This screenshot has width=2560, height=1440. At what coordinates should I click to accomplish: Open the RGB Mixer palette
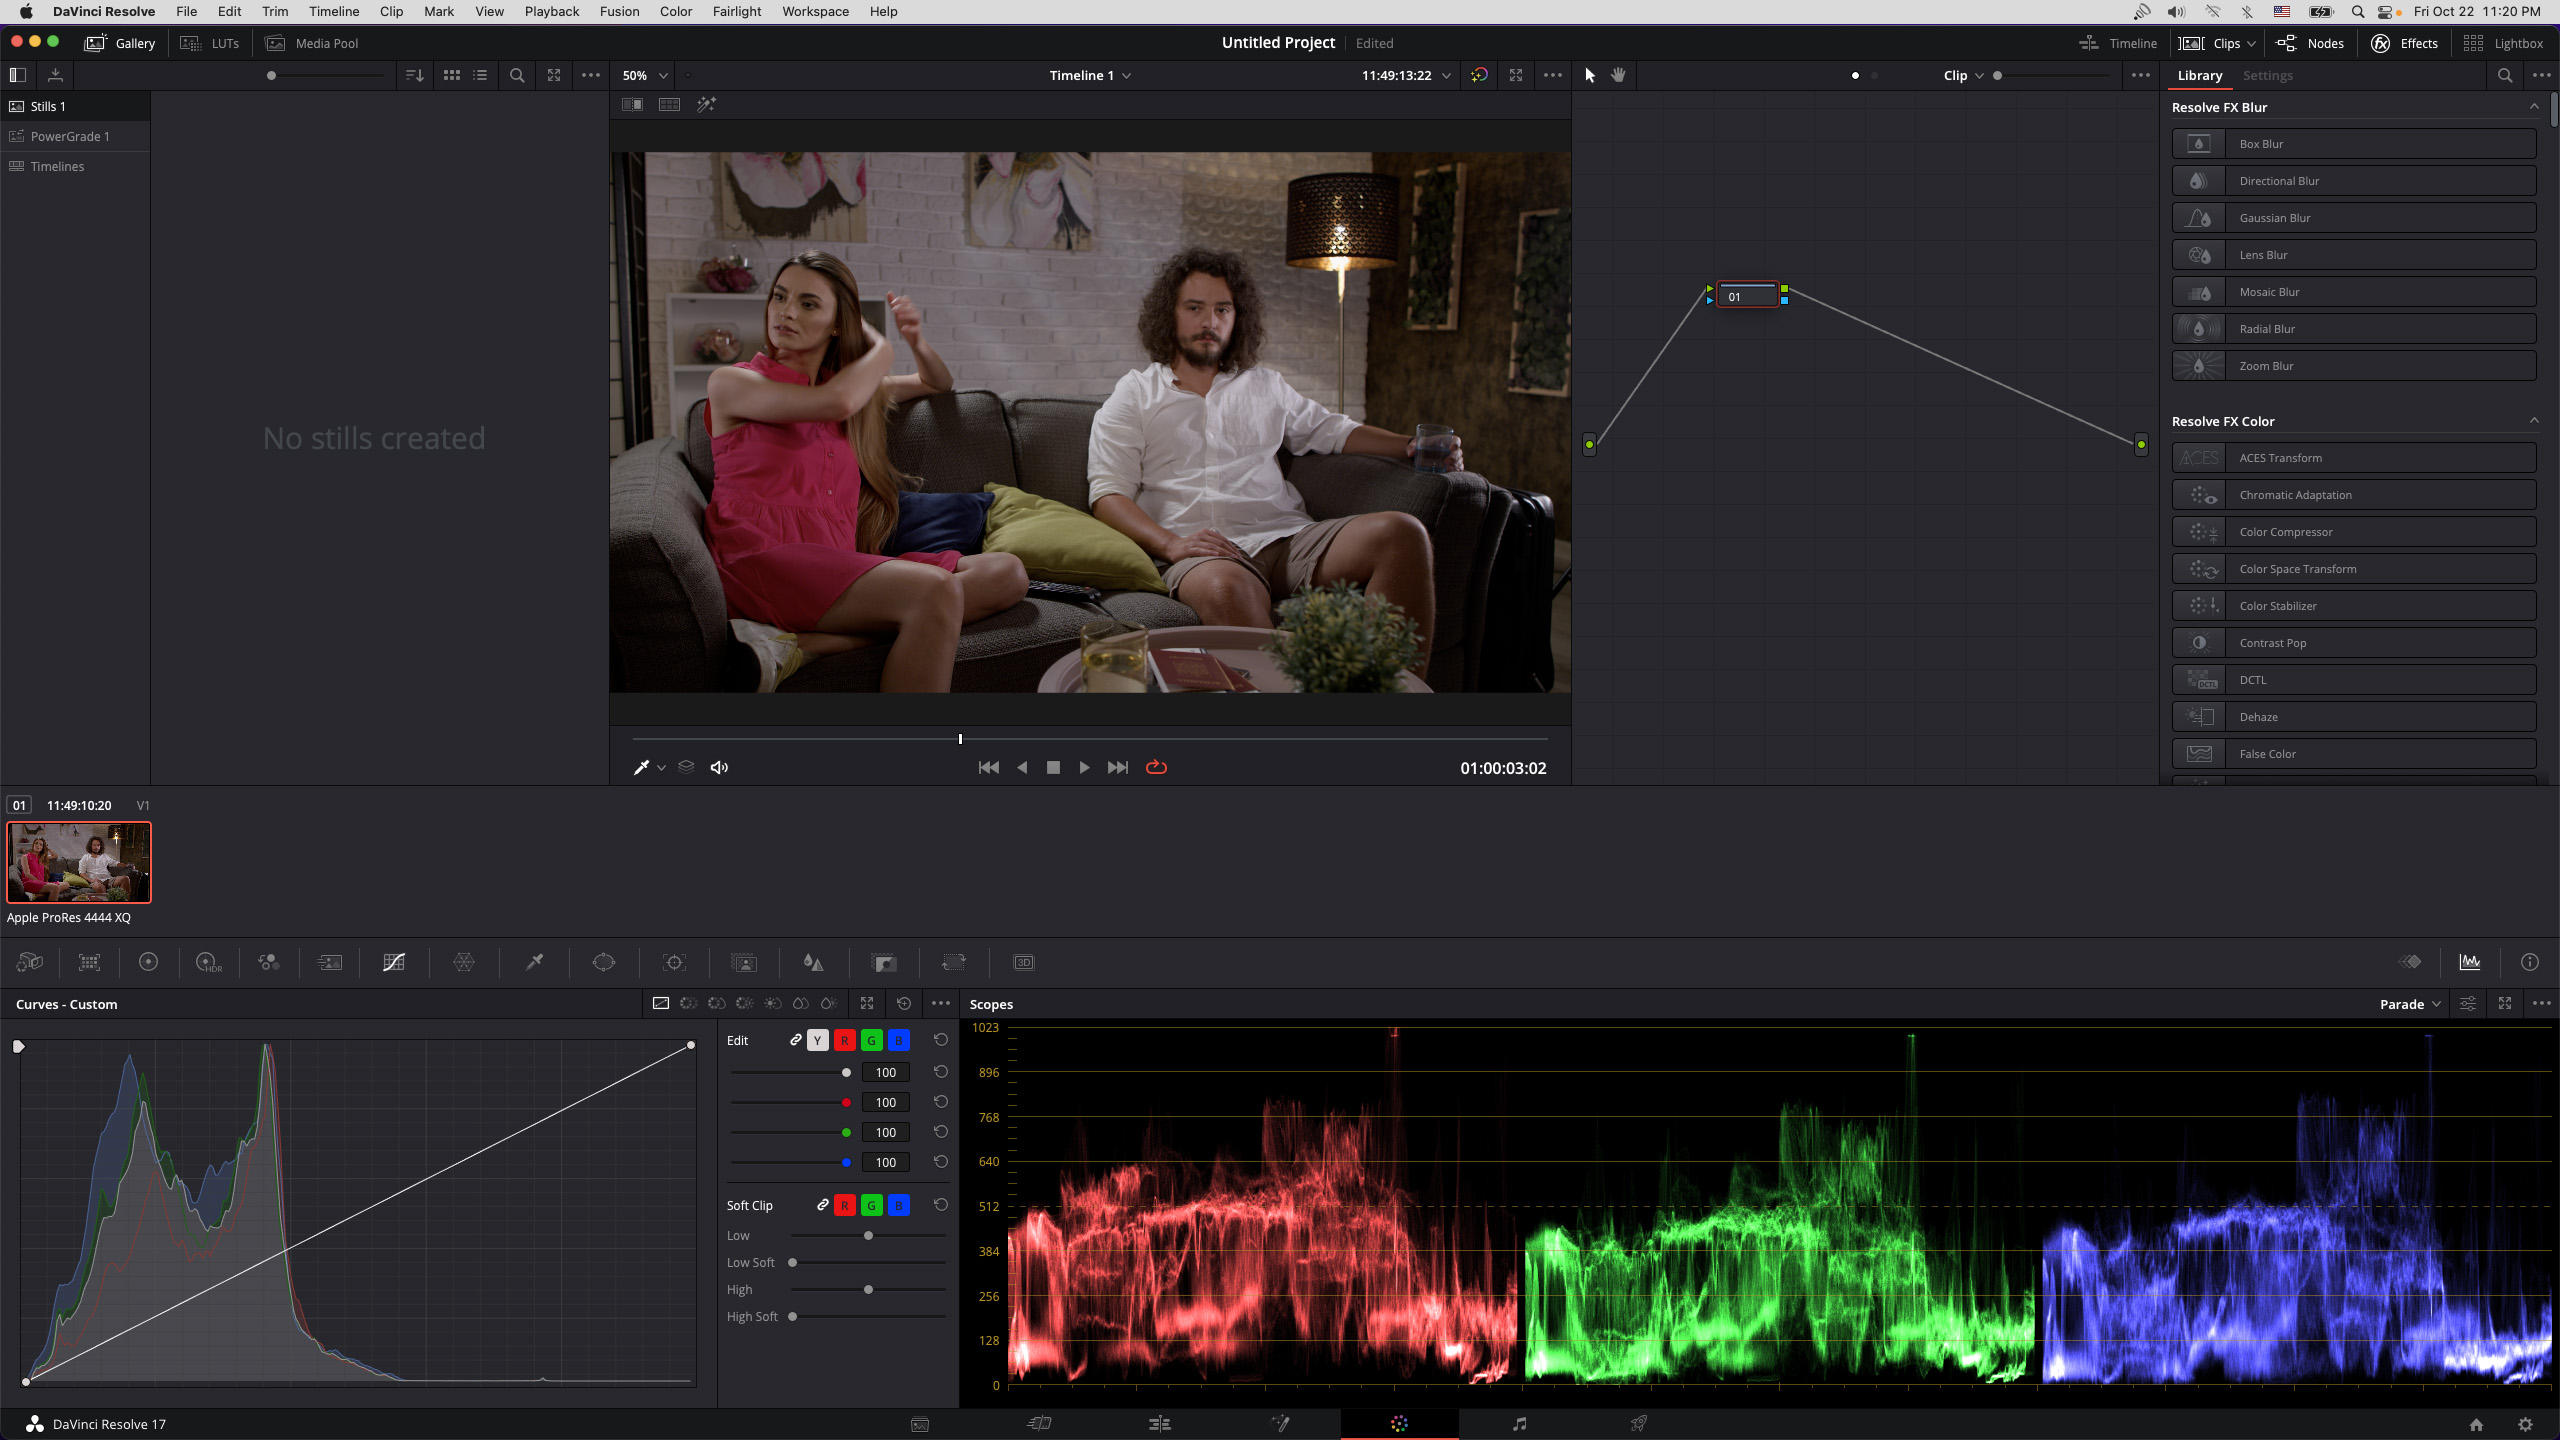coord(269,962)
